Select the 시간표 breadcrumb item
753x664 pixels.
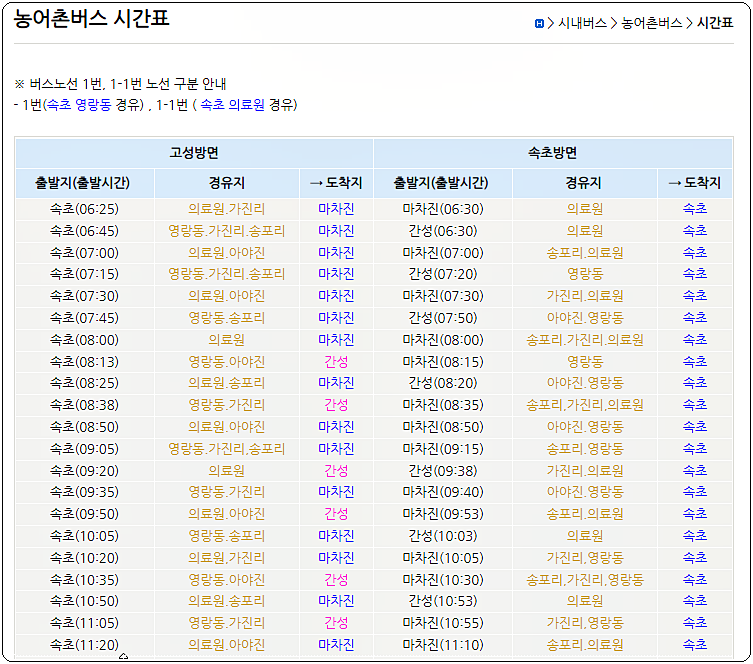[715, 23]
